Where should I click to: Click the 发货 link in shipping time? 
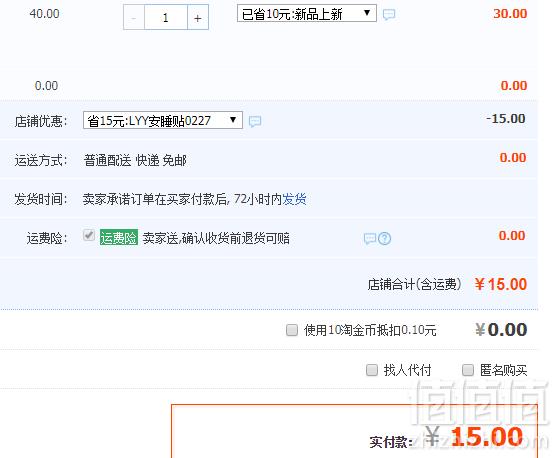tap(294, 199)
